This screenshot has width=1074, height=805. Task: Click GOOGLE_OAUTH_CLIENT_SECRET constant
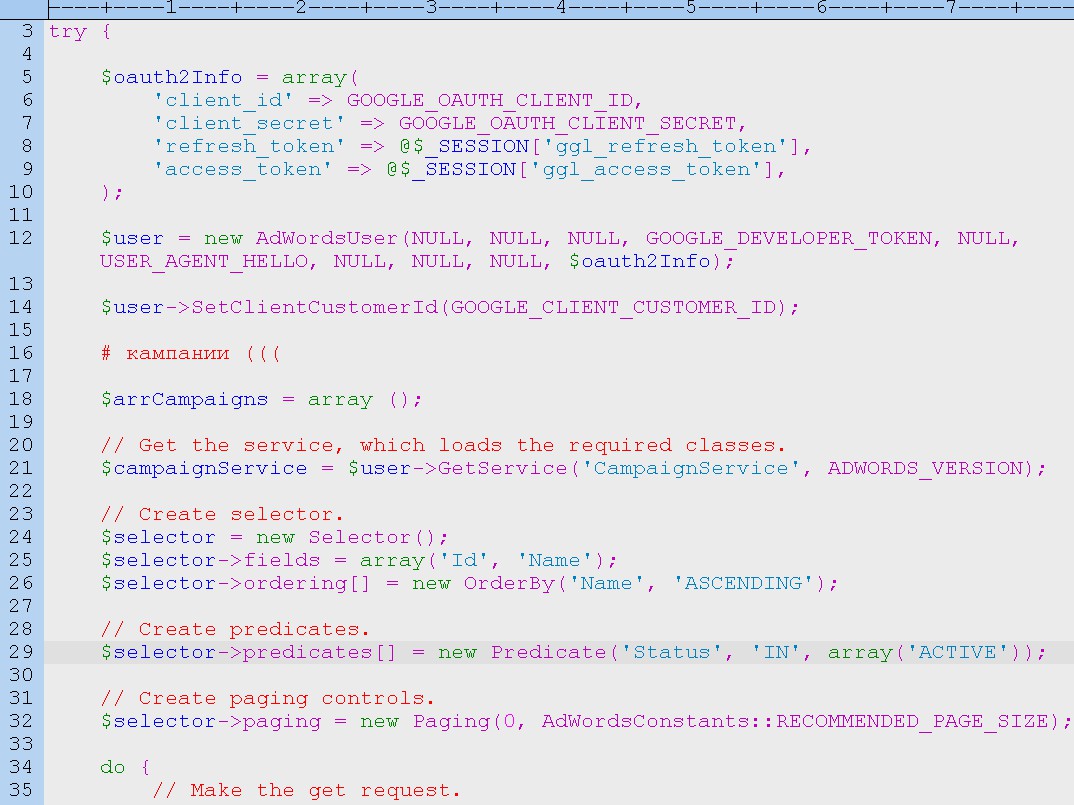click(568, 124)
